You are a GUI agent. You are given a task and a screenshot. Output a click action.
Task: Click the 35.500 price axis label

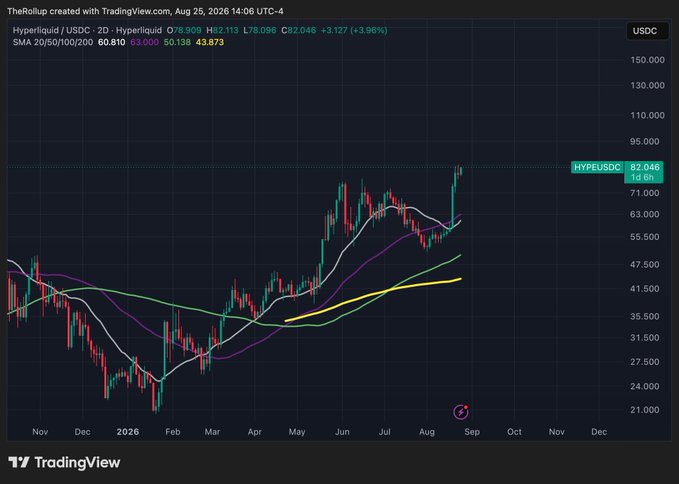645,316
